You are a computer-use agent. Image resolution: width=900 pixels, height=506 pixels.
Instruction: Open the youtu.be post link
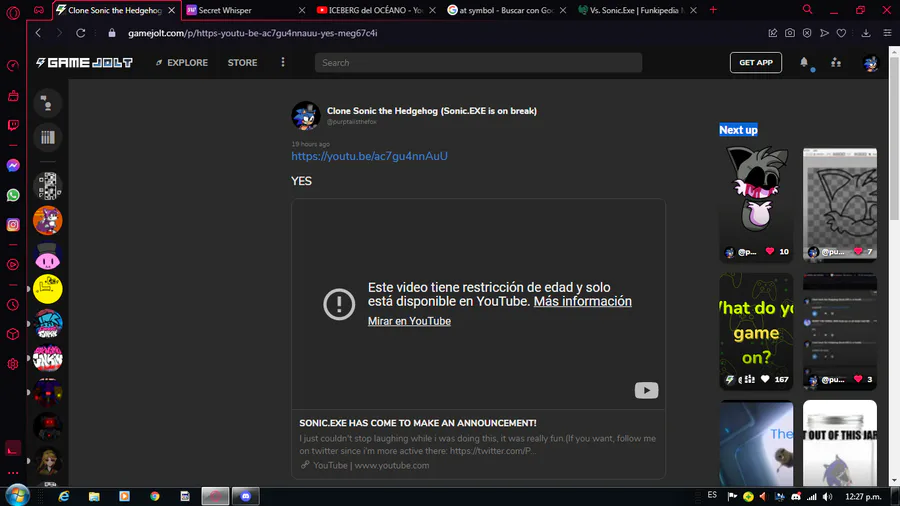[x=369, y=156]
